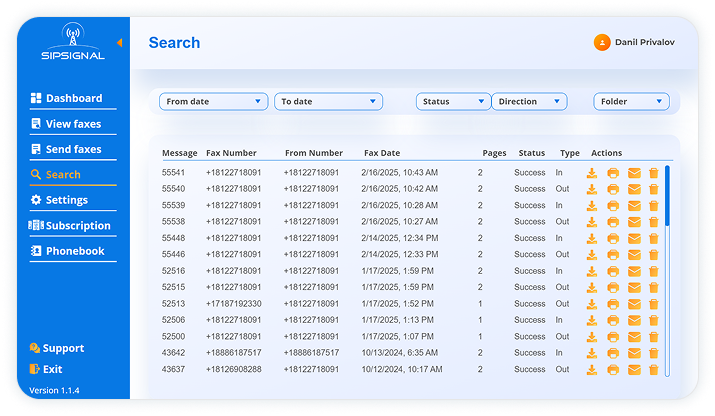Open the From date dropdown
Viewport: 715px width, 416px height.
click(214, 101)
